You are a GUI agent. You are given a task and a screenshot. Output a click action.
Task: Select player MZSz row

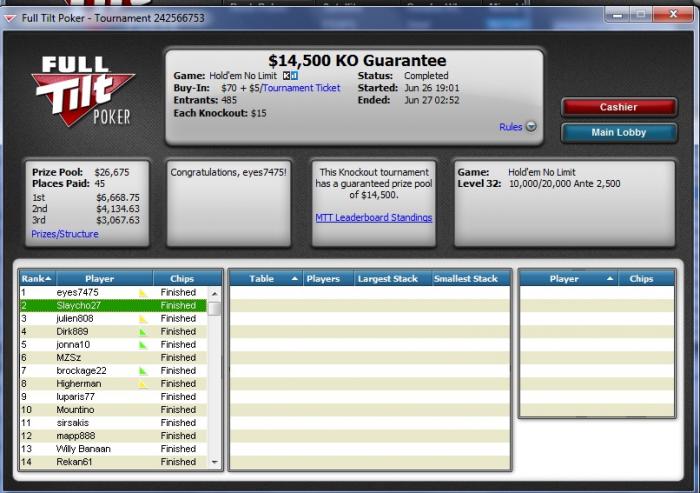click(113, 358)
